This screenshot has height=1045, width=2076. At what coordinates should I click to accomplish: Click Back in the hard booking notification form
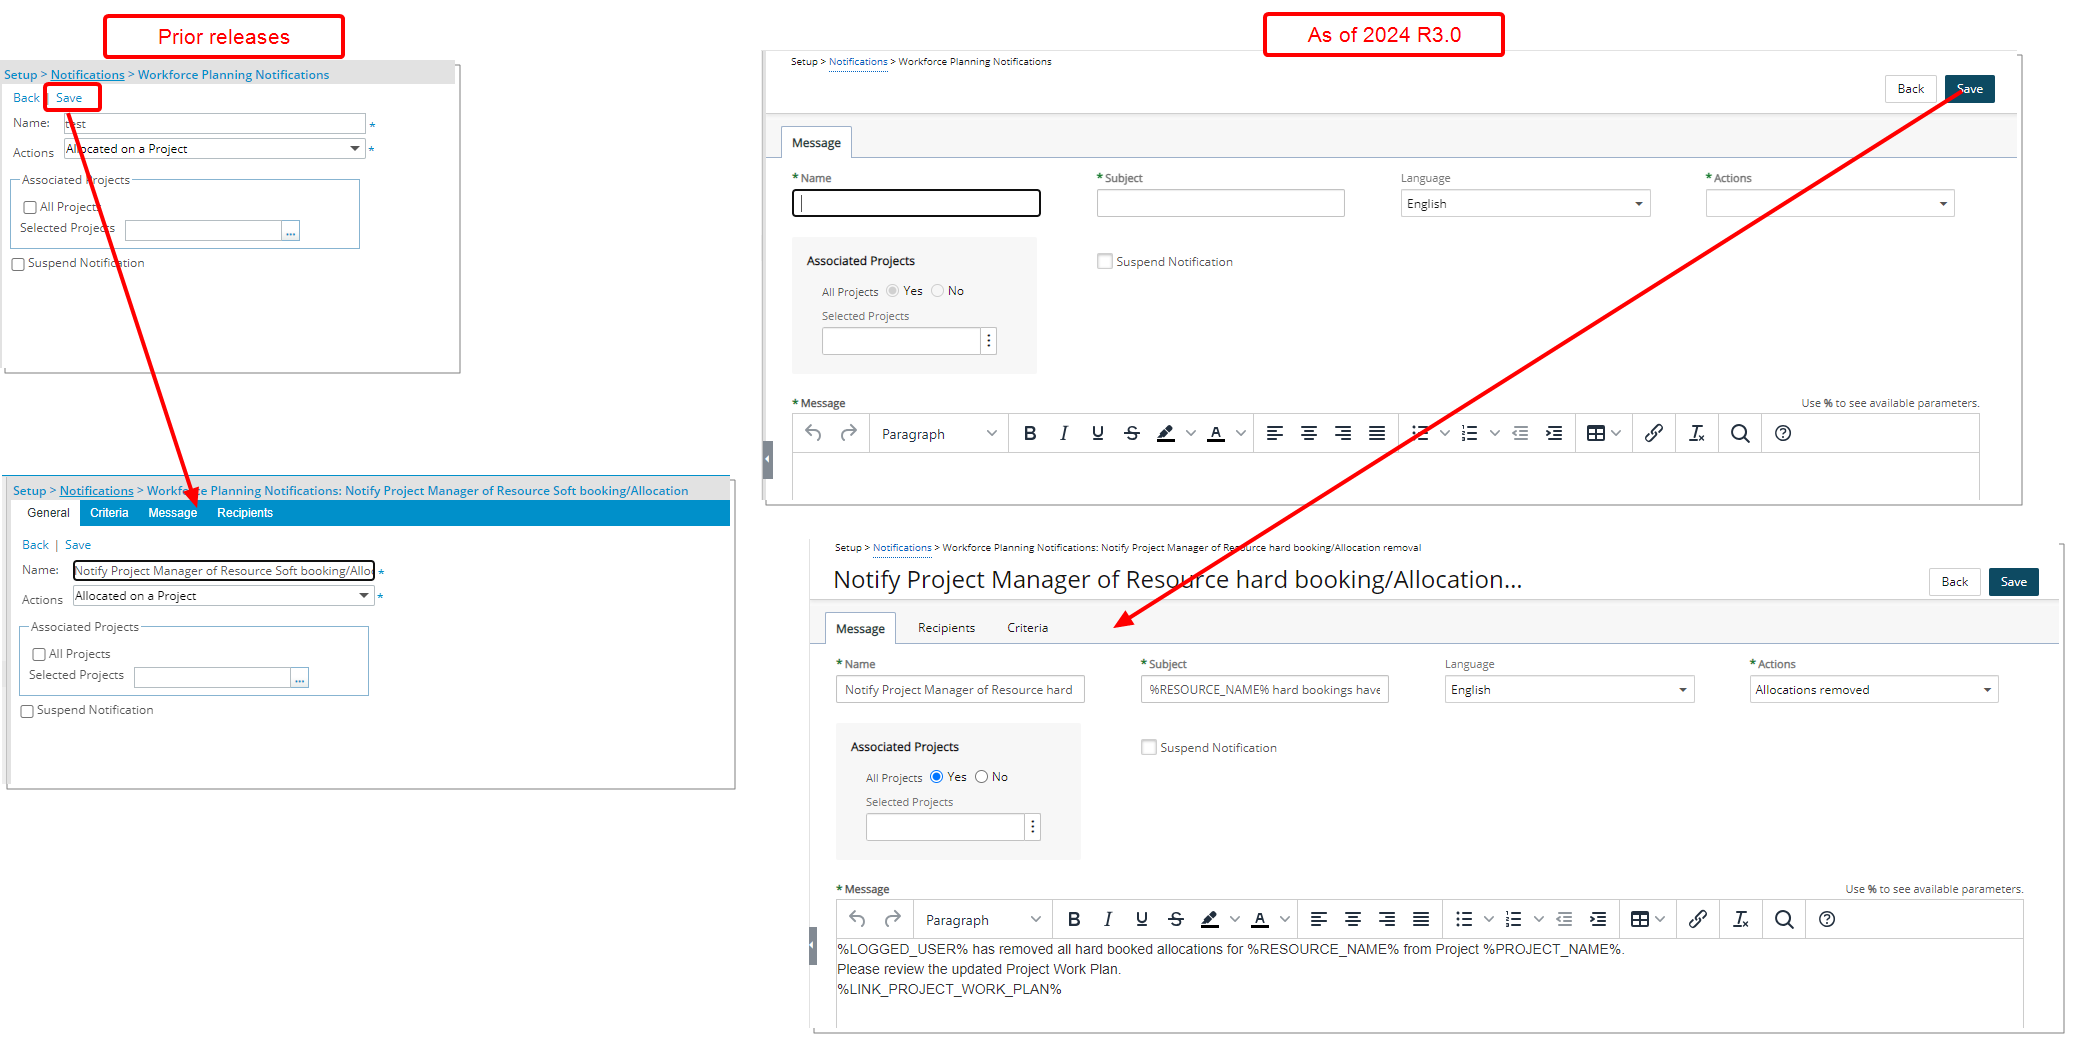[x=1955, y=582]
